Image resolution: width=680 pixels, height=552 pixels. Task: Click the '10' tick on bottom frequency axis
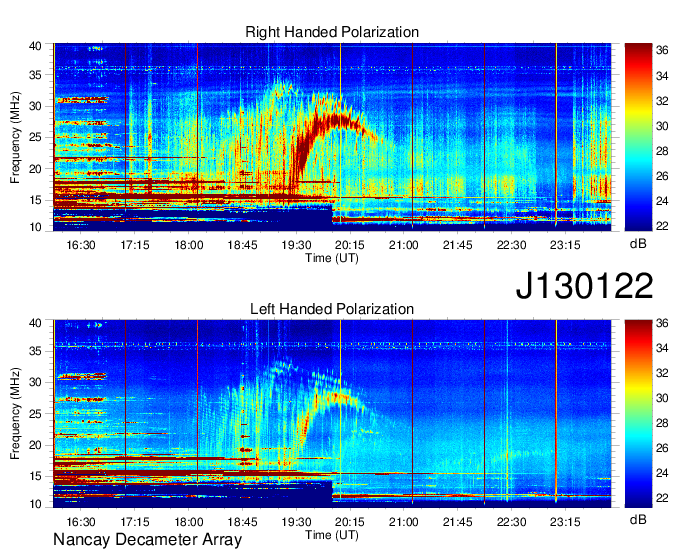(36, 504)
